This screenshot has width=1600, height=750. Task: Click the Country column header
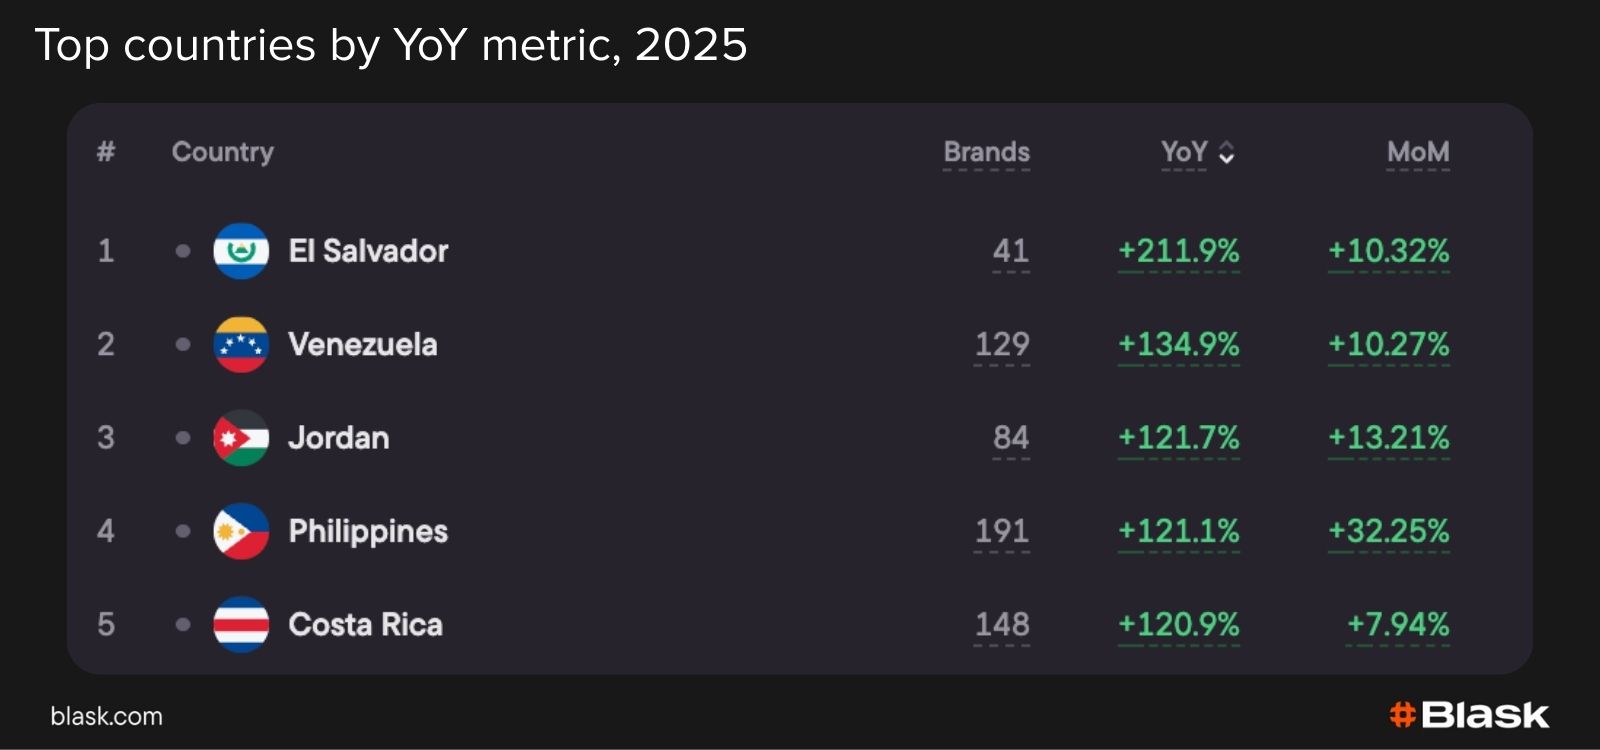click(x=222, y=152)
